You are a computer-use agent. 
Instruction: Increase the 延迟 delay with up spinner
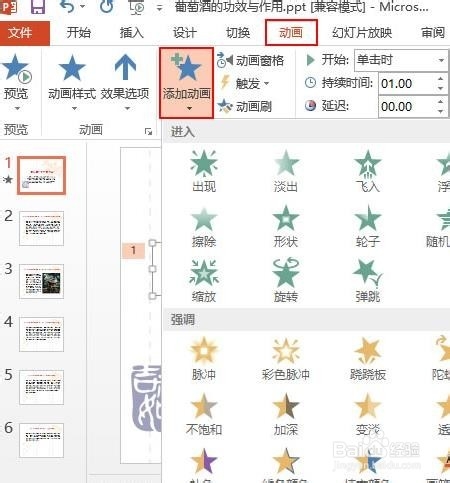pyautogui.click(x=441, y=102)
